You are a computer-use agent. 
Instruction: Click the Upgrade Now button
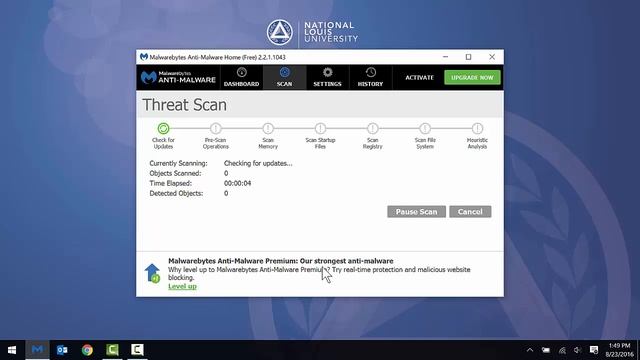point(472,78)
